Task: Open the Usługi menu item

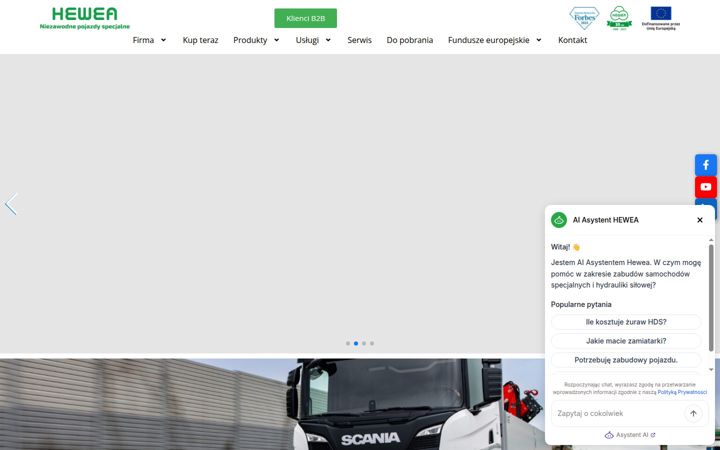Action: tap(307, 40)
